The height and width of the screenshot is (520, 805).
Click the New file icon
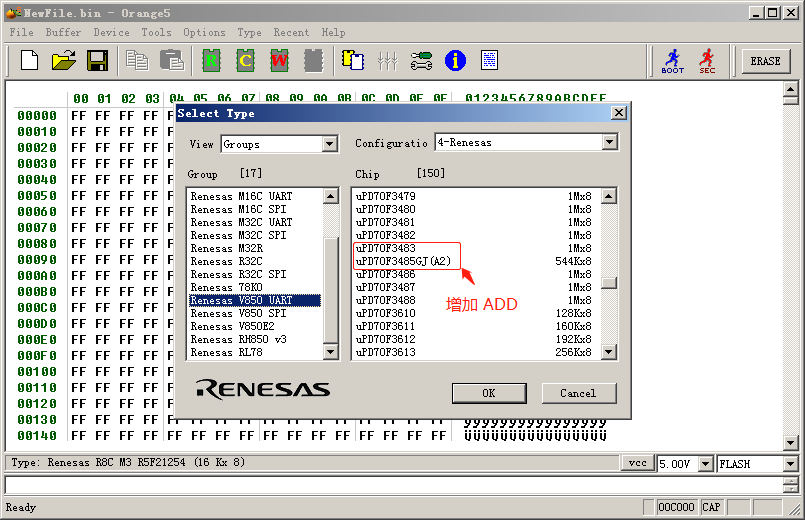29,61
